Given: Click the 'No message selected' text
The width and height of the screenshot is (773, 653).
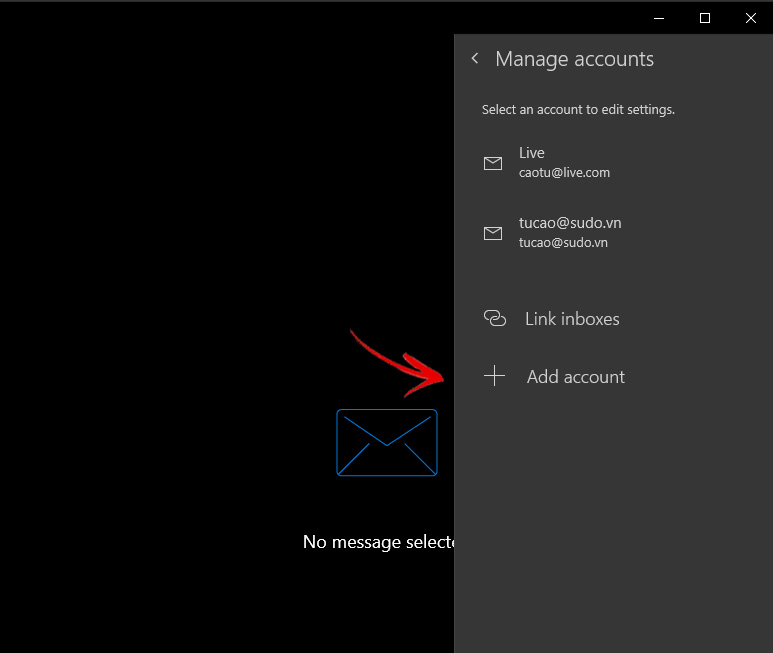Looking at the screenshot, I should (378, 542).
